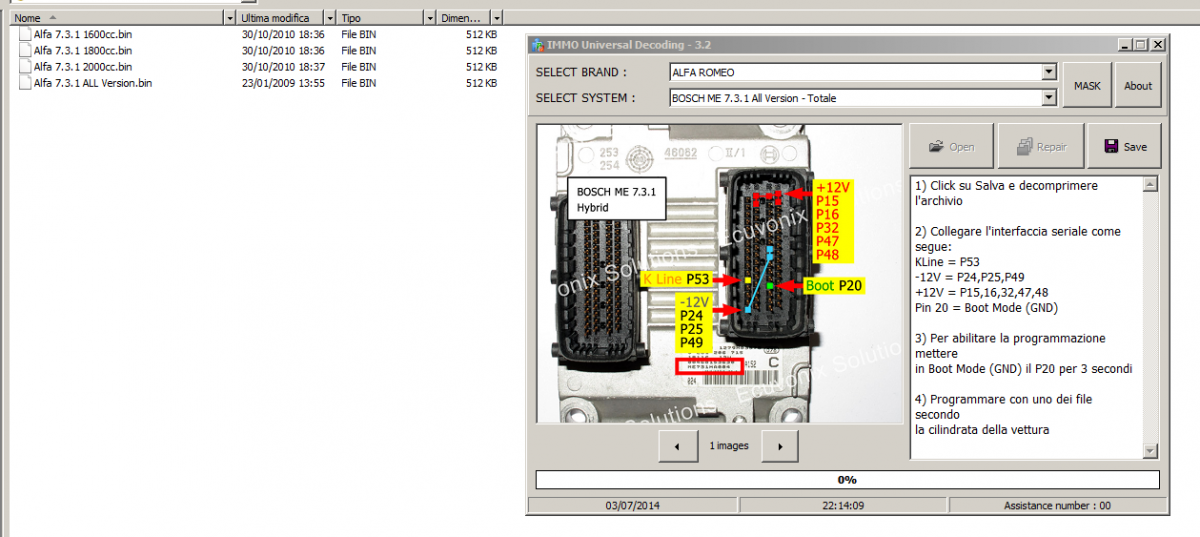
Task: Click 'KLine = P53' instruction line
Action: point(948,262)
